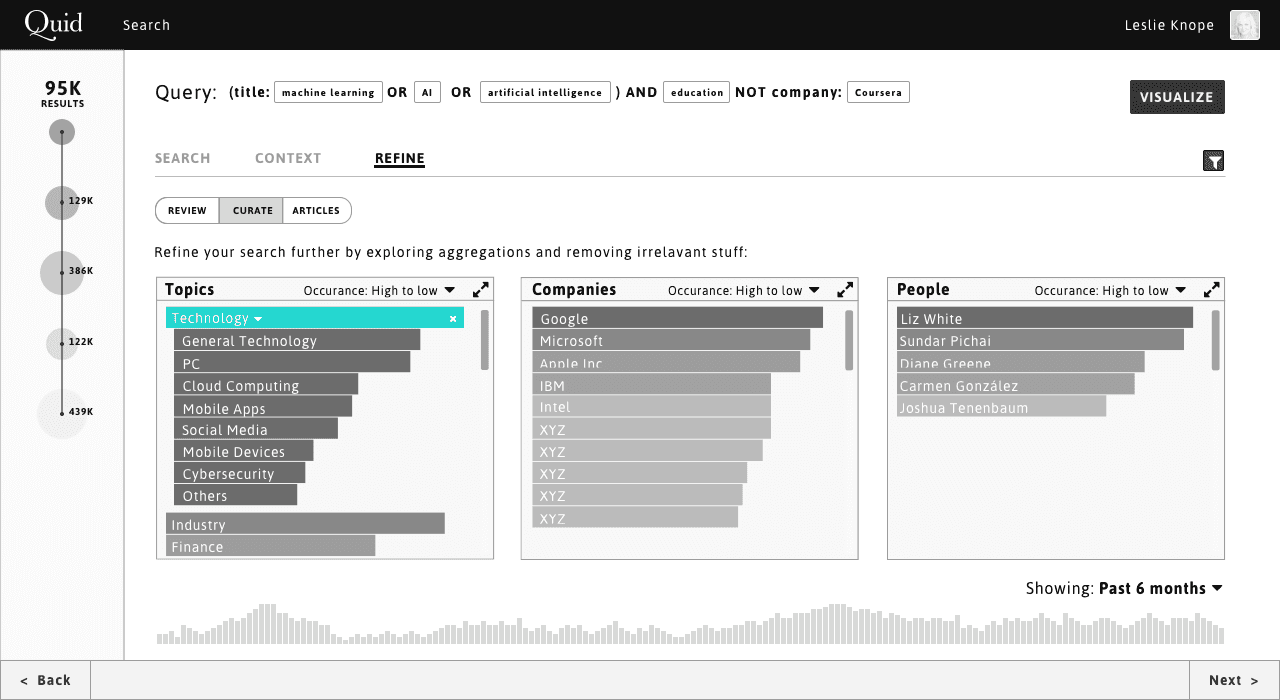Select the Sundar Pichai person bar

click(1040, 340)
